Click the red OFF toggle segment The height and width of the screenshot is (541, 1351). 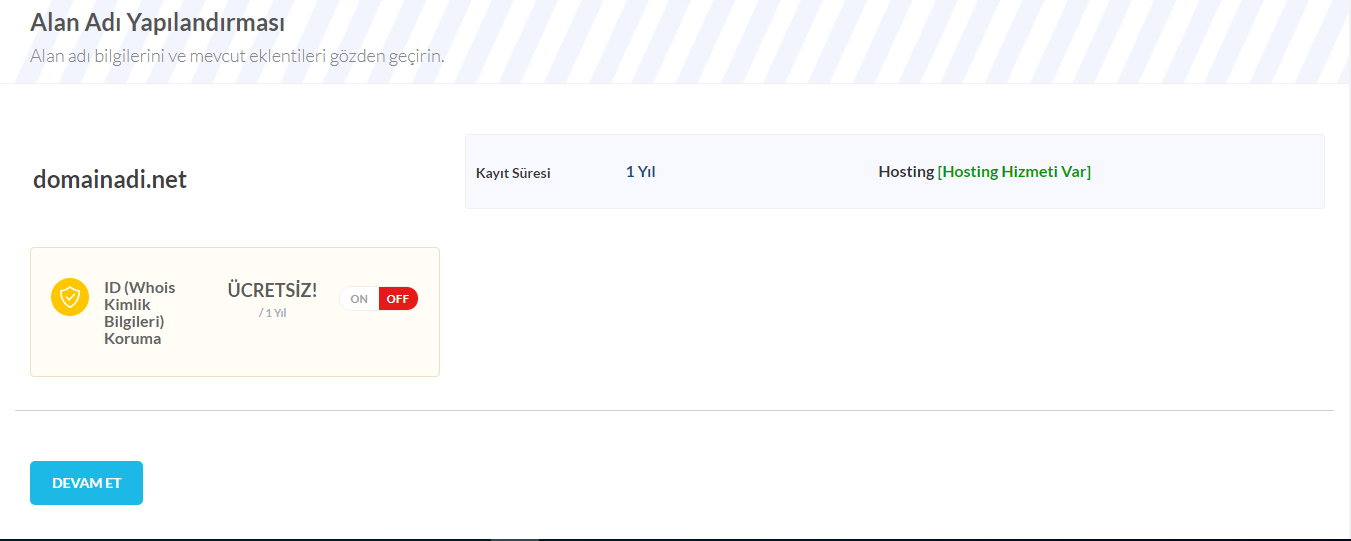point(398,299)
